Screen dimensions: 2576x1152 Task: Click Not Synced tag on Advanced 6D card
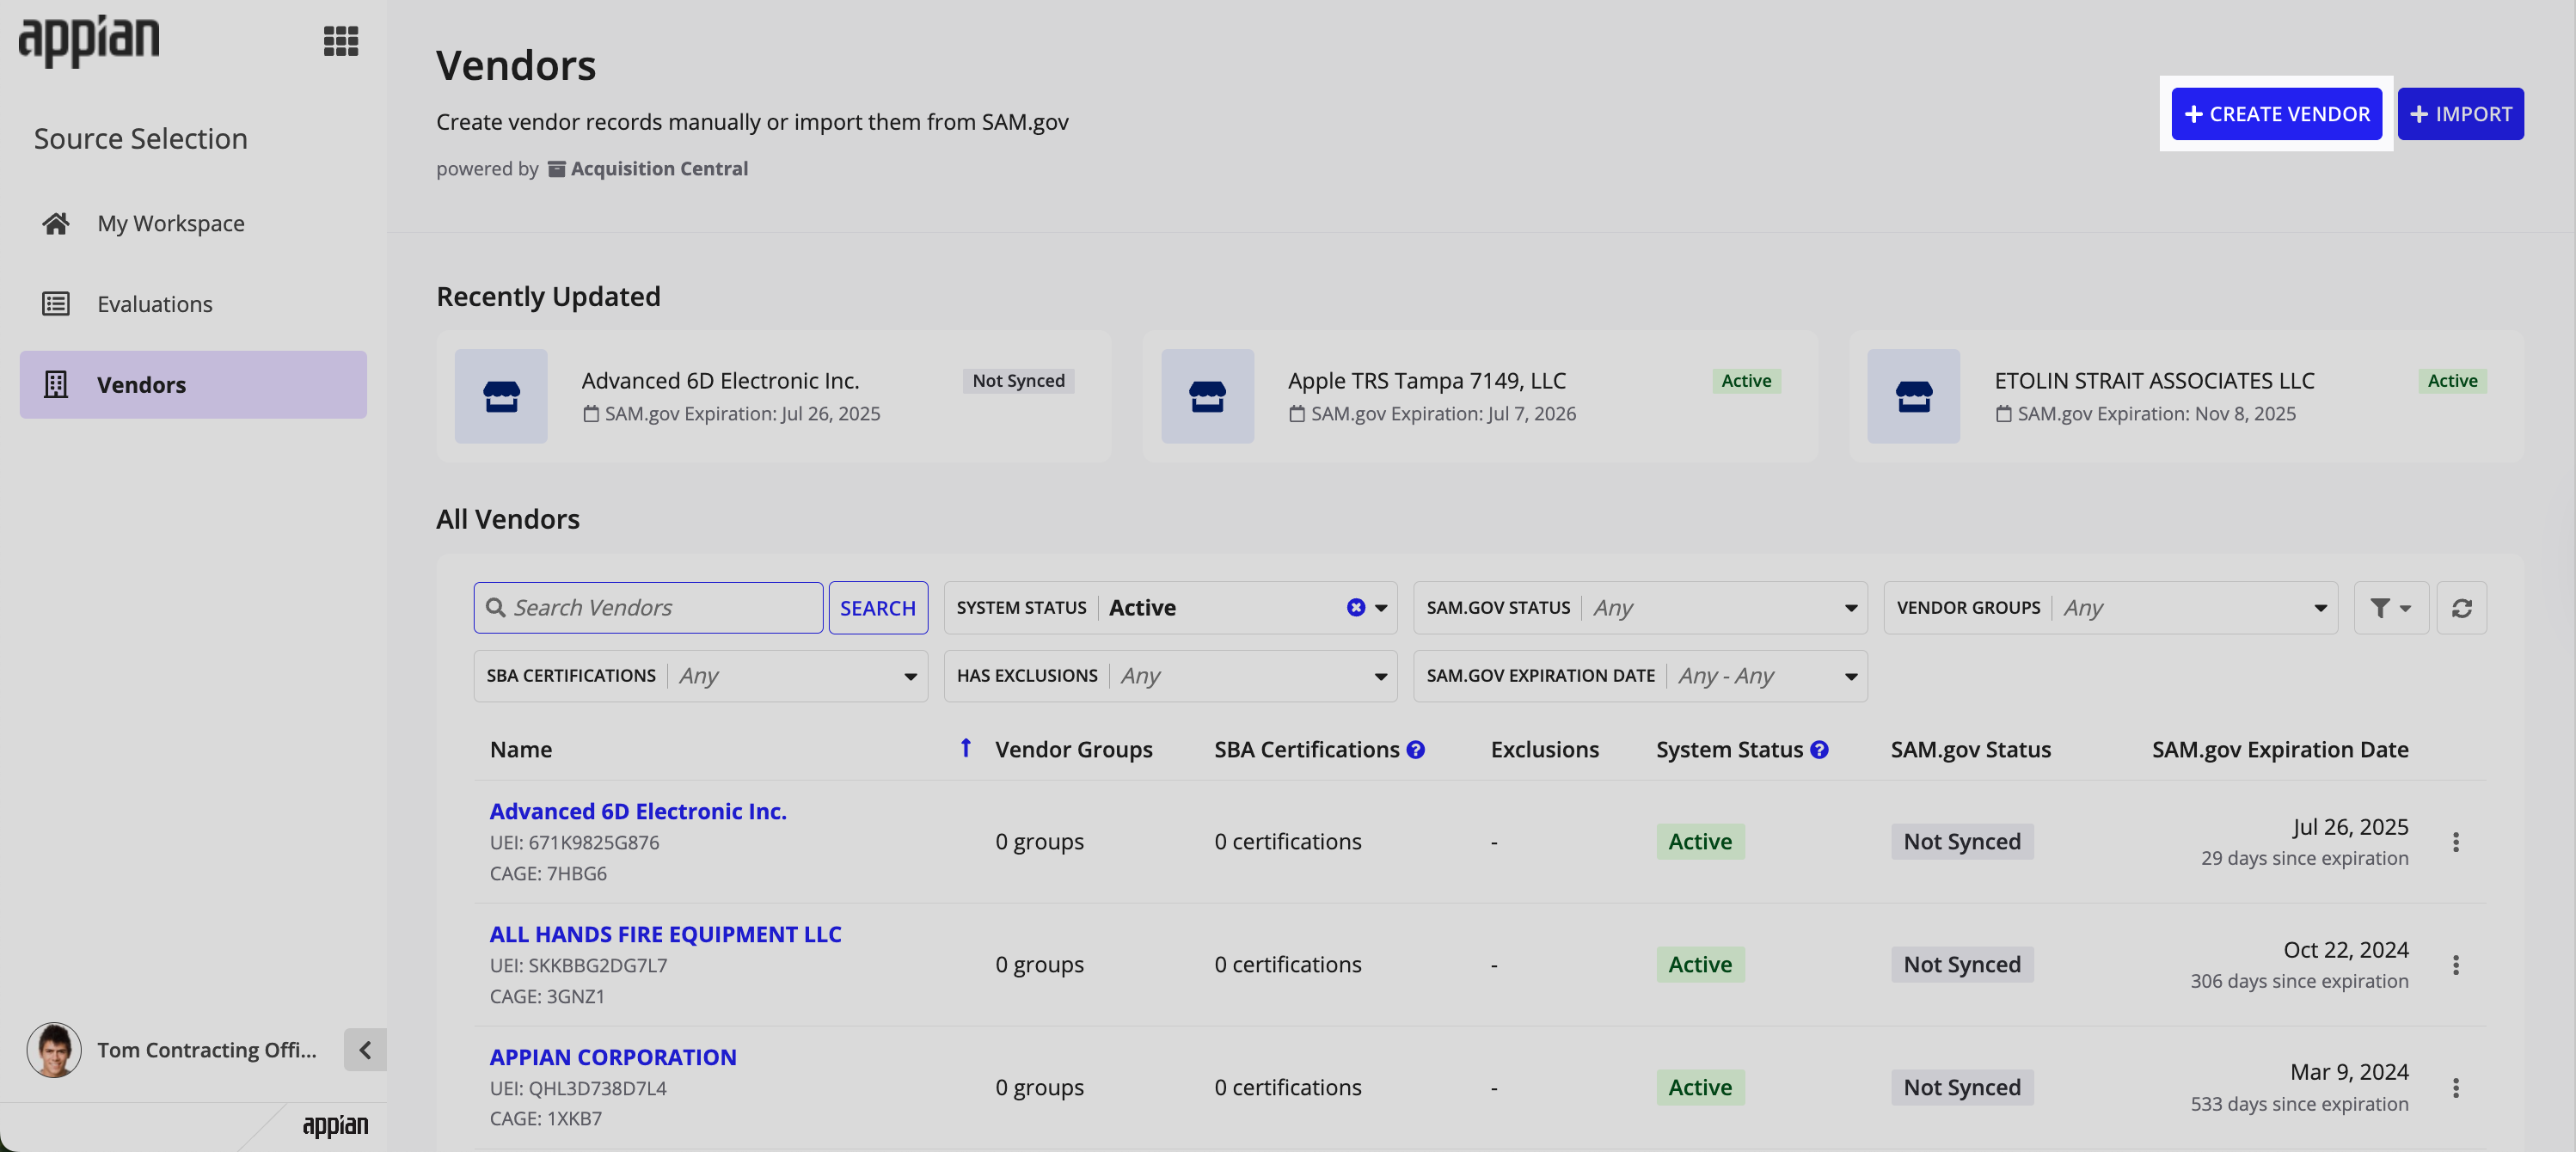coord(1018,380)
